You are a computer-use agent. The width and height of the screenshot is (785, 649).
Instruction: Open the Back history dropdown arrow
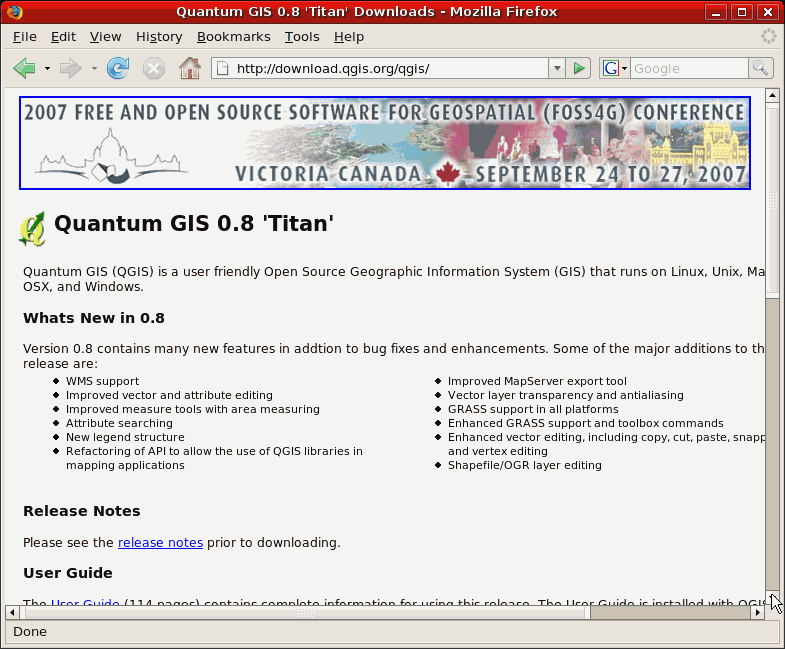(47, 68)
